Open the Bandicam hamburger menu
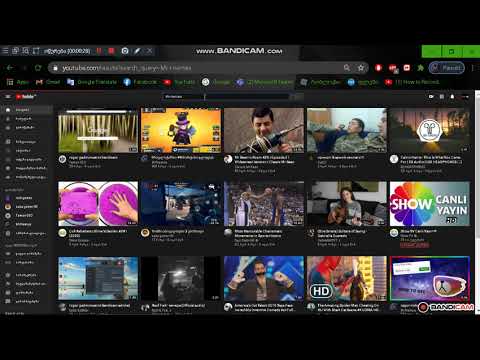Image resolution: width=480 pixels, height=360 pixels. point(5,51)
